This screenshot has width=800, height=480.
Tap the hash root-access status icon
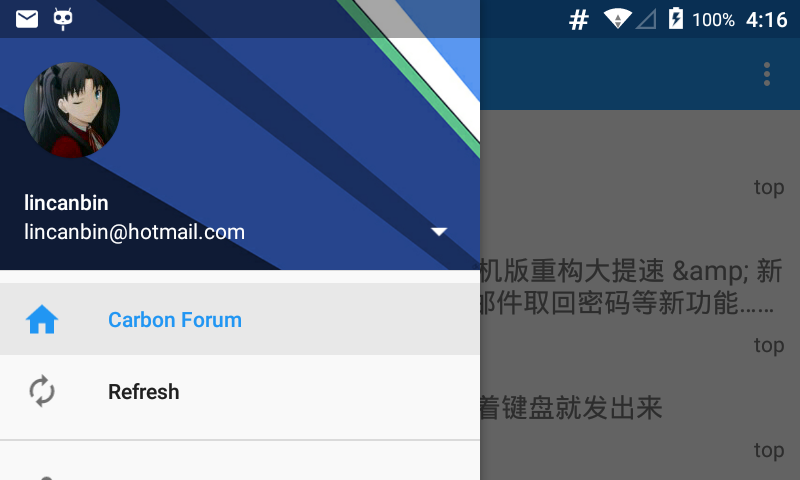click(579, 20)
